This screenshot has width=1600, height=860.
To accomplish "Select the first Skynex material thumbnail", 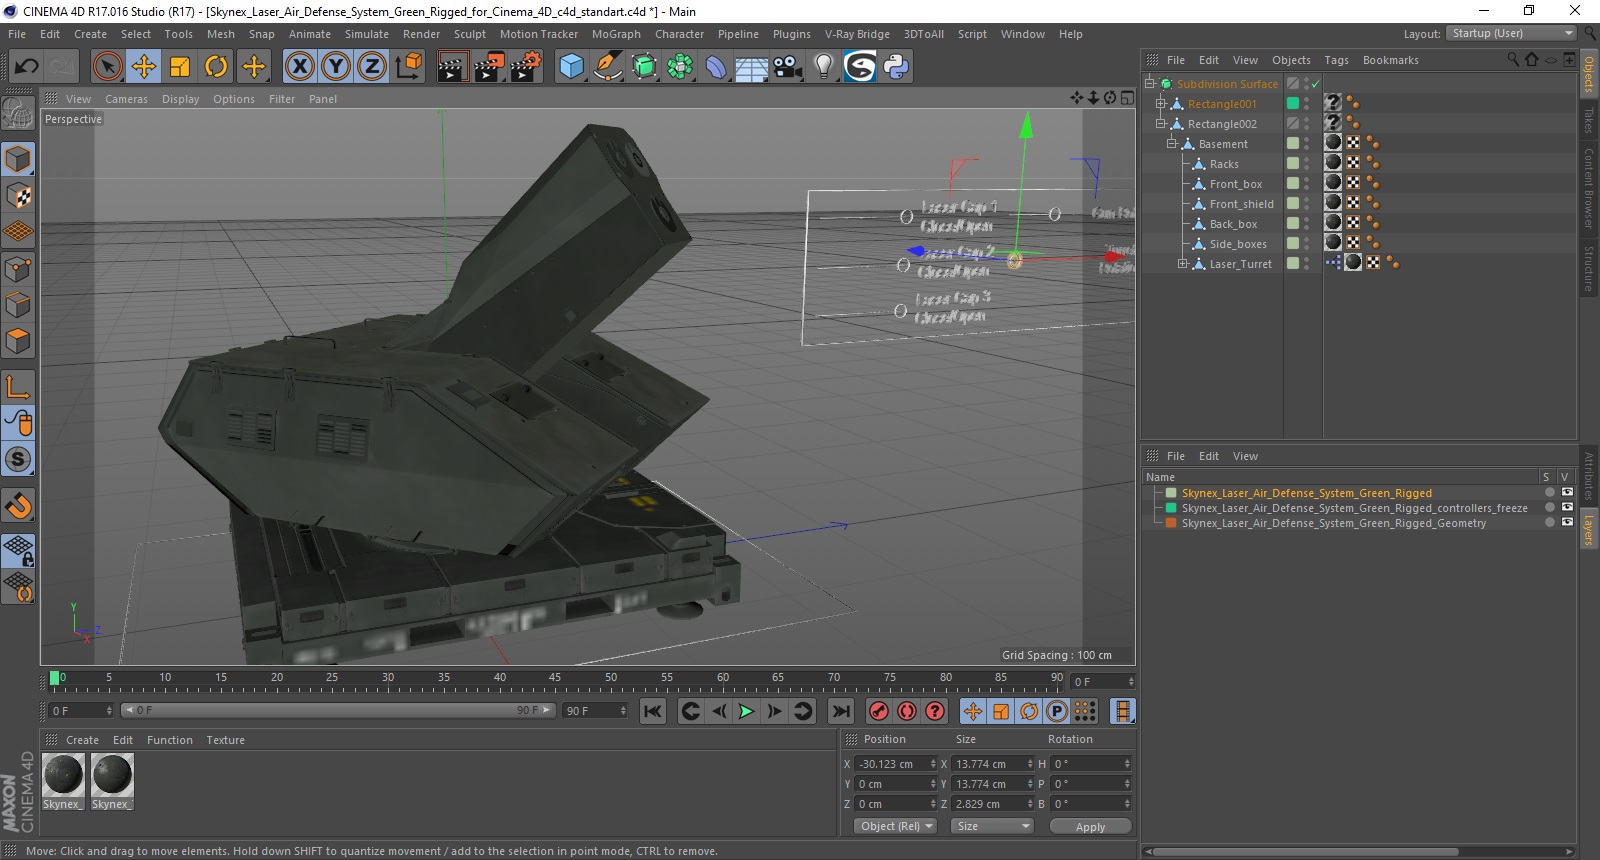I will (63, 775).
